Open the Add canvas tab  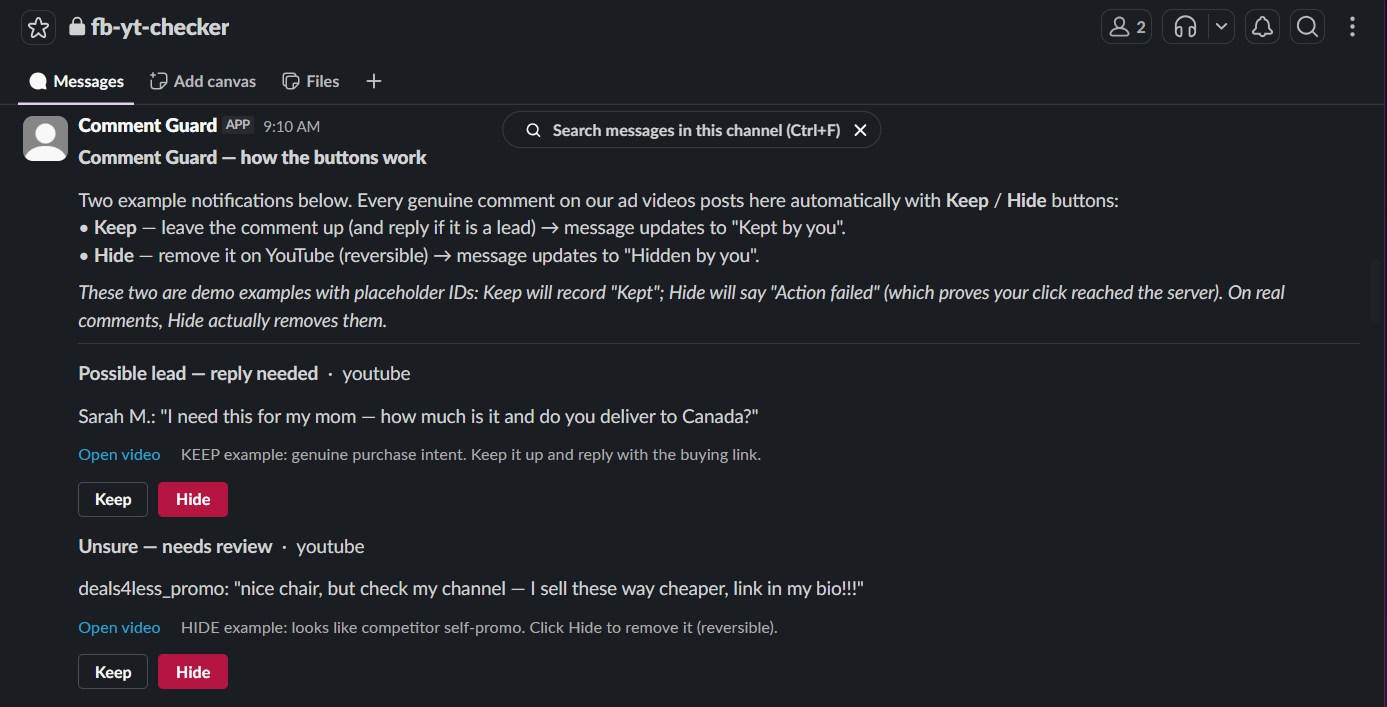pos(203,81)
